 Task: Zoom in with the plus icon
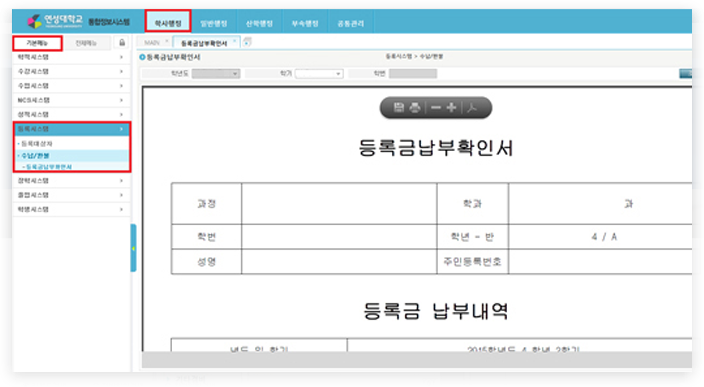(452, 108)
